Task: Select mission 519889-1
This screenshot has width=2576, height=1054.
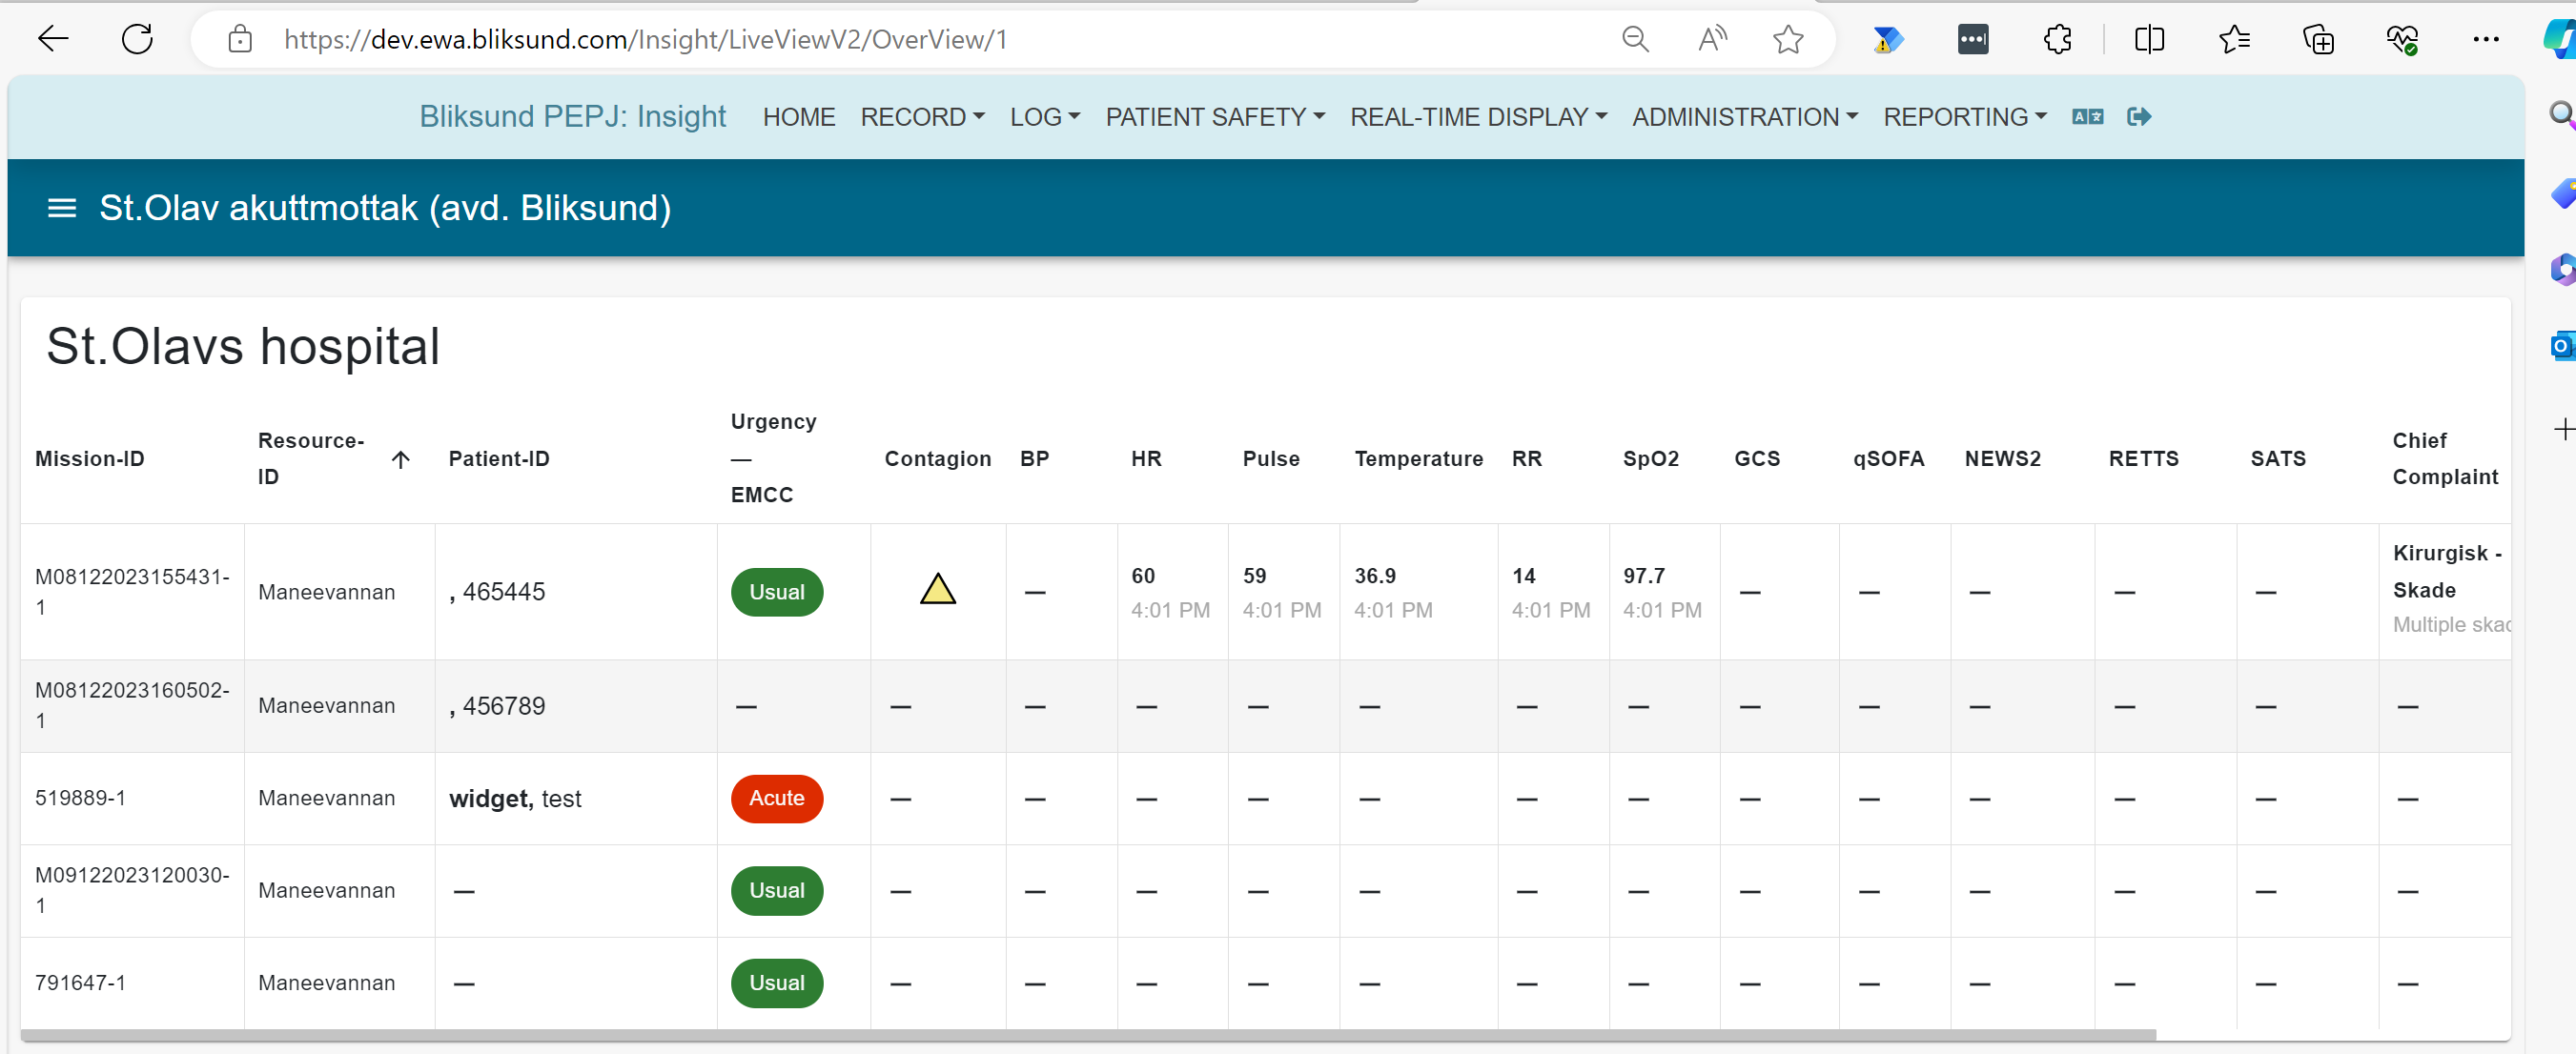Action: click(80, 798)
